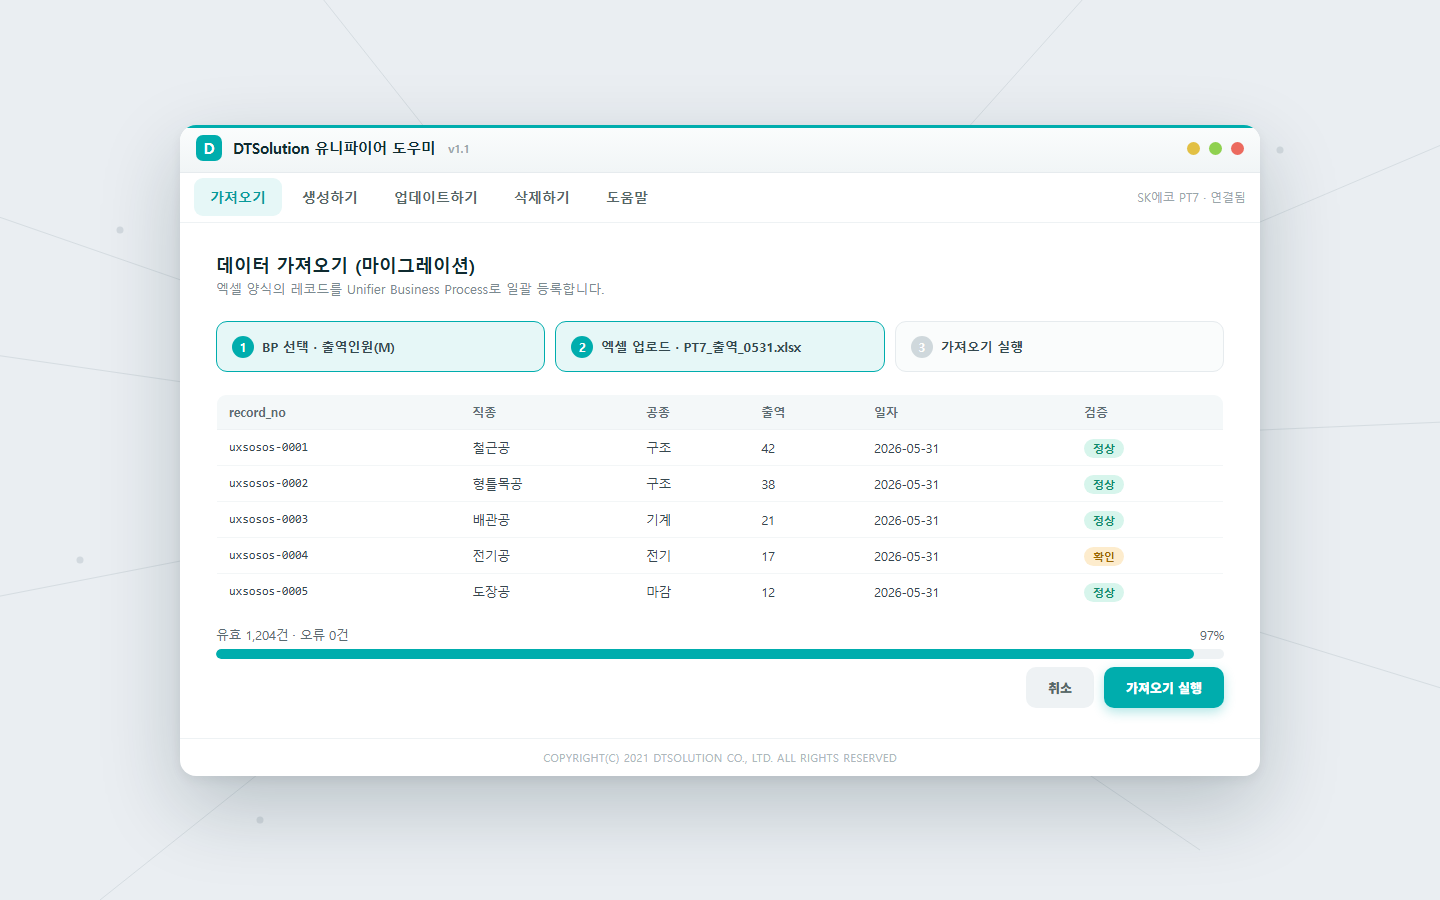Click the 데이터 가져오기 (마이그레이션) heading
Screen dimensions: 1440x900
click(x=346, y=265)
